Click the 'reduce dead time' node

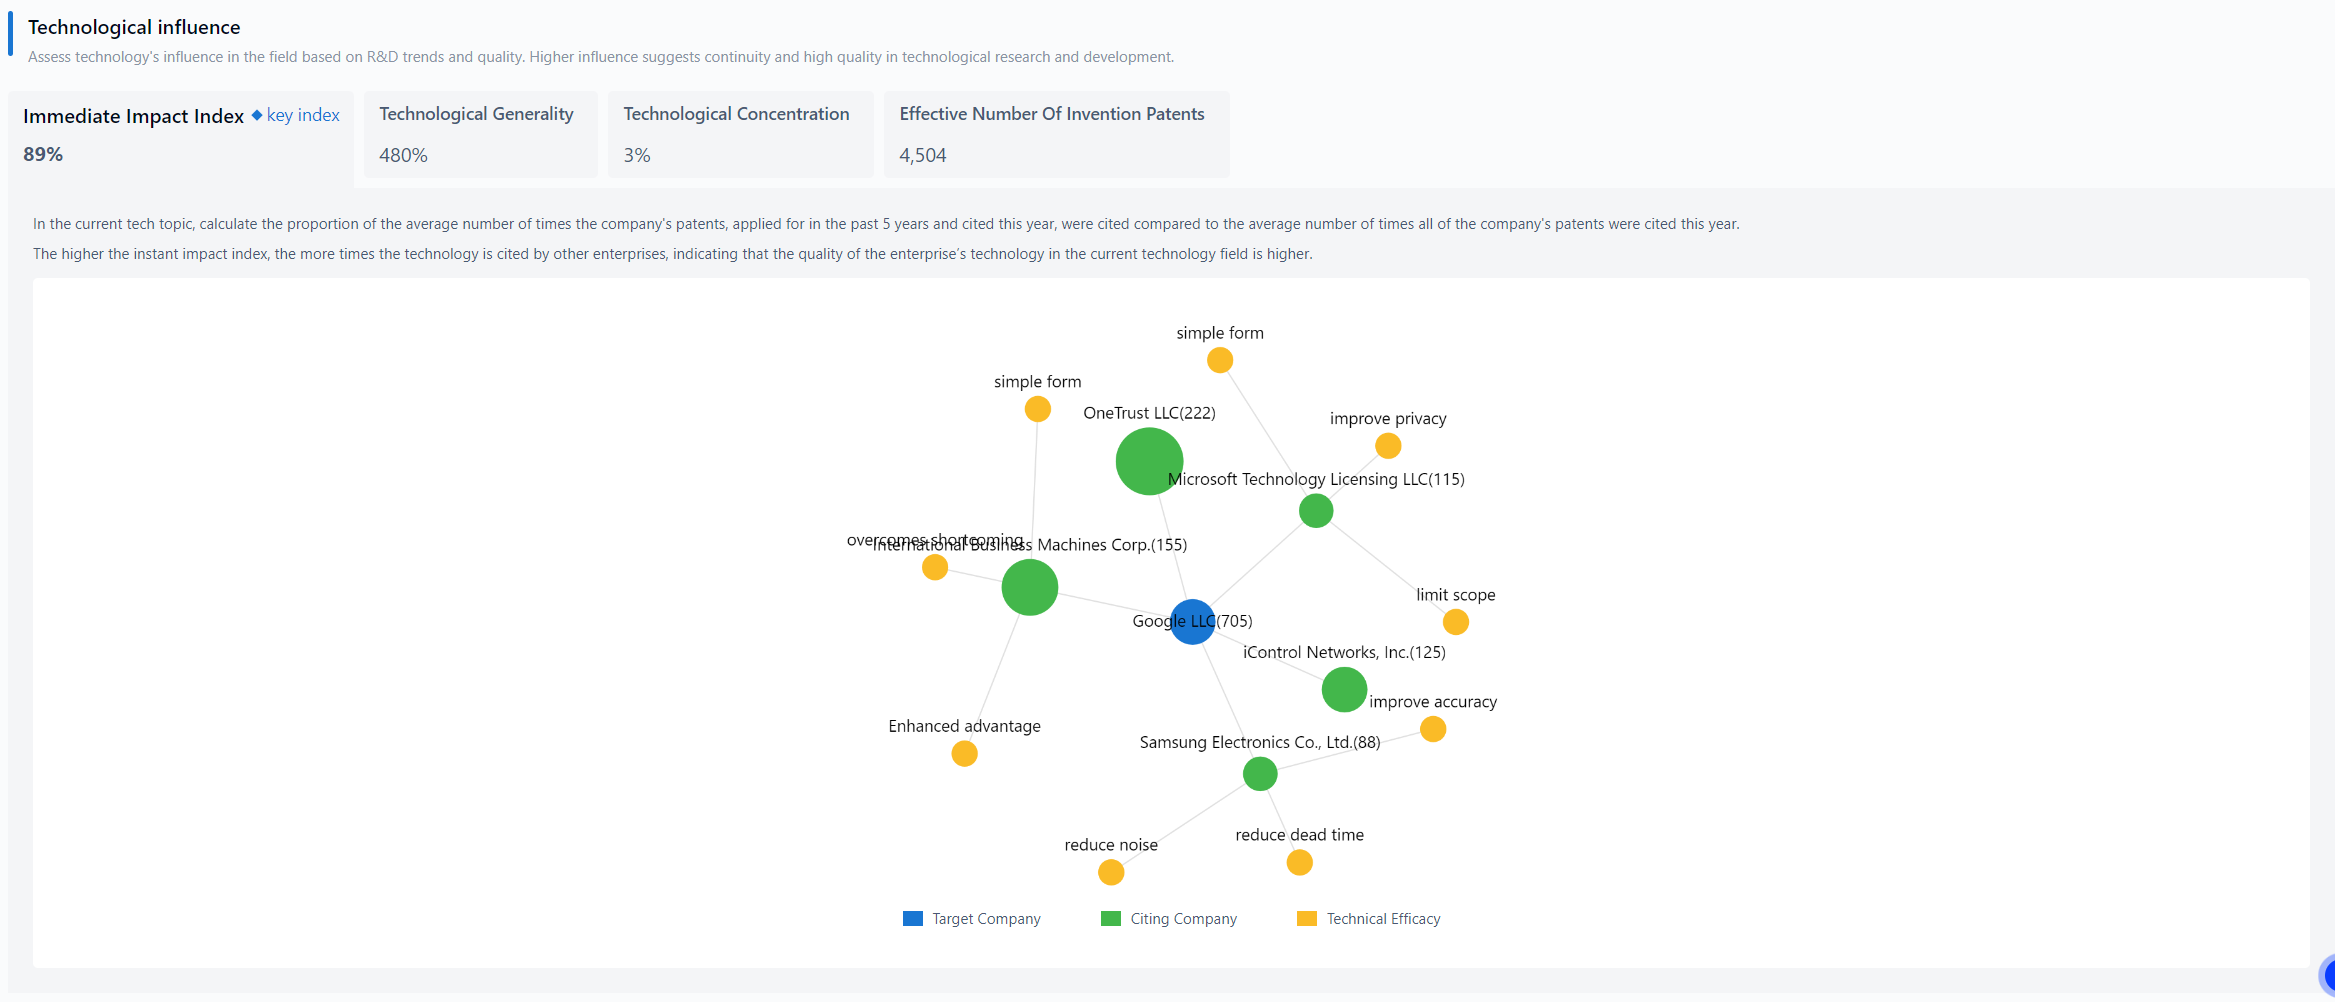click(x=1299, y=861)
